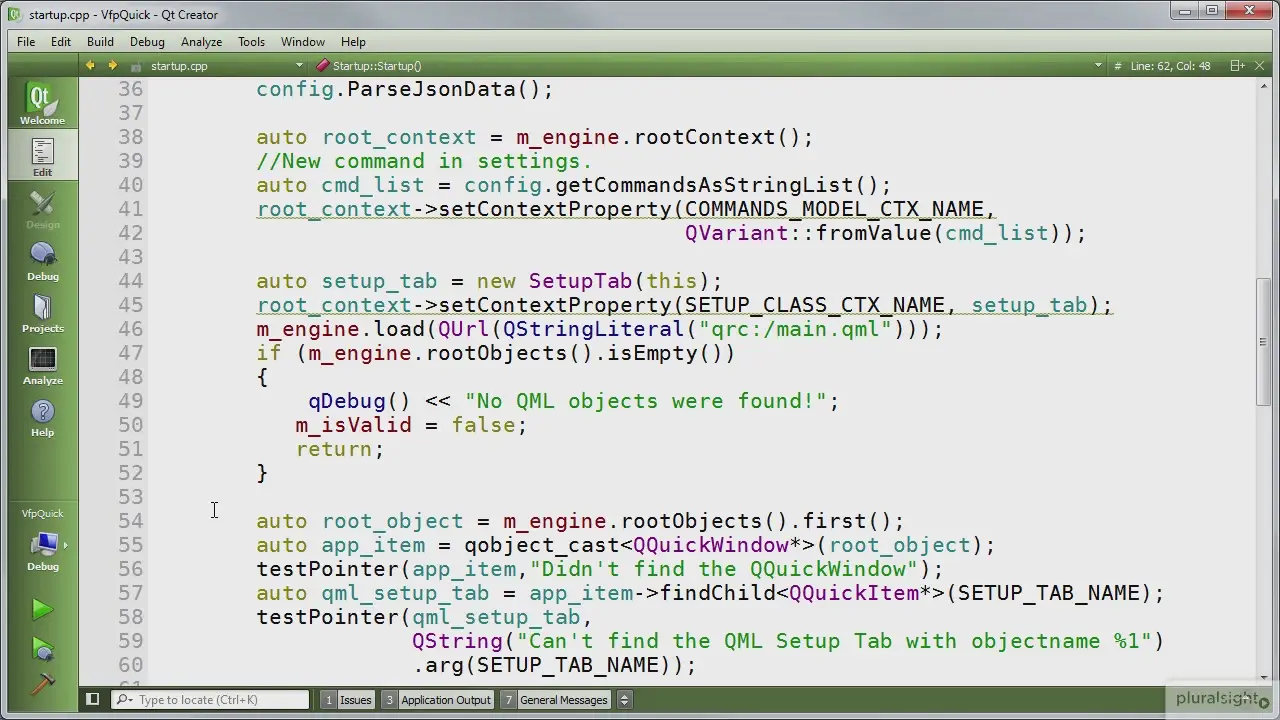
Task: Show the General Messages pane
Action: click(556, 699)
